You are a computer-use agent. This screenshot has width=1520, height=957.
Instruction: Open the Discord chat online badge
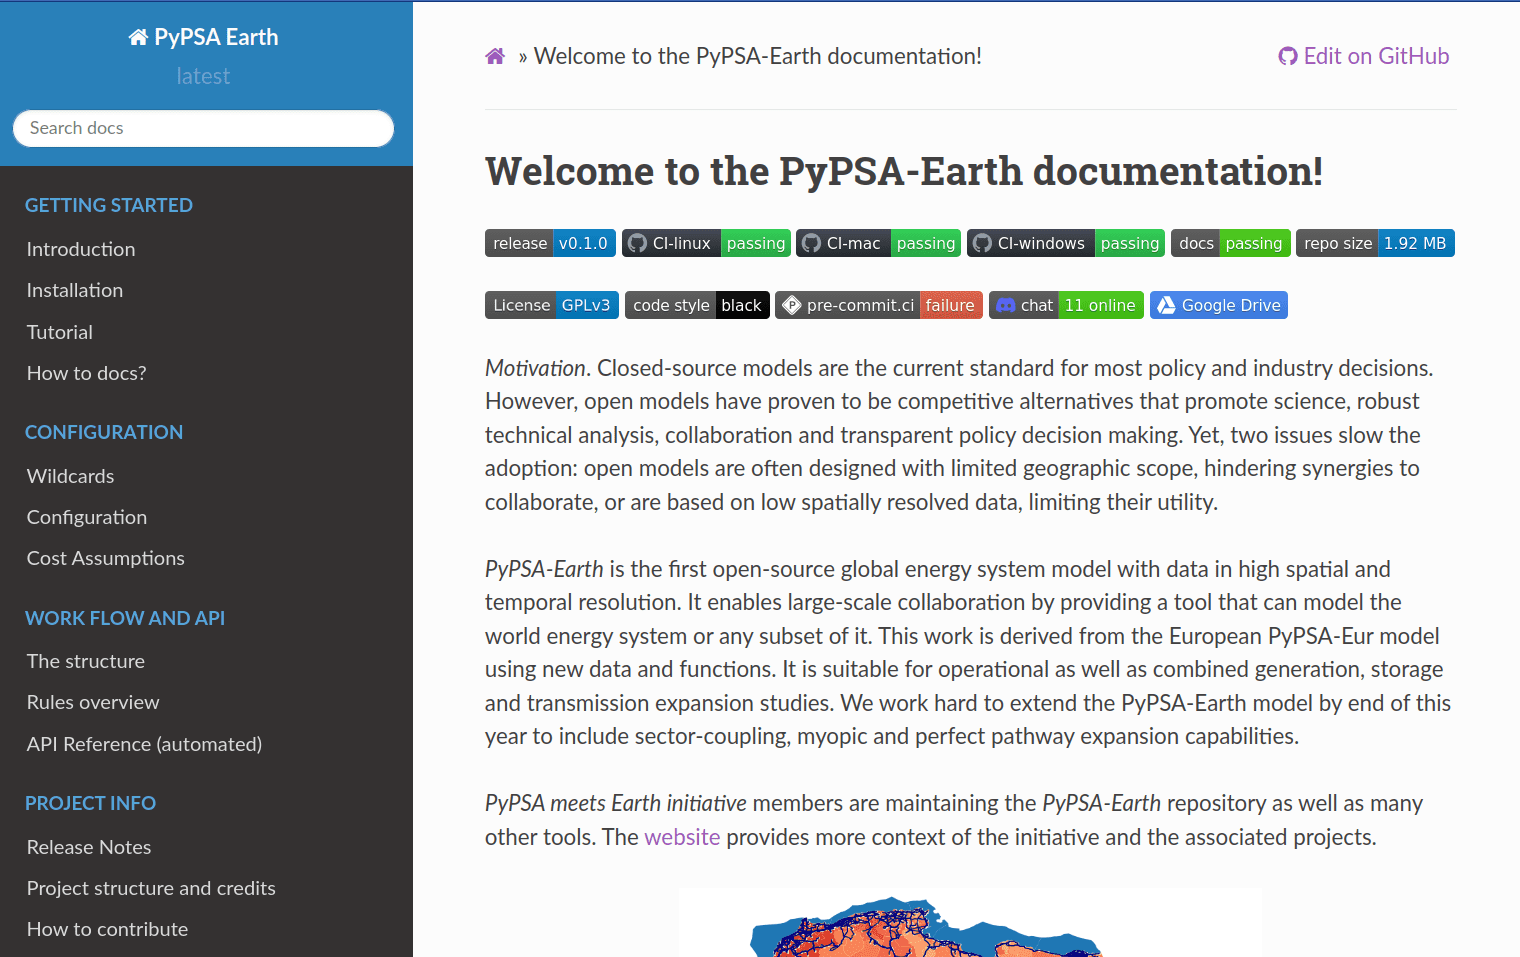(x=1066, y=305)
